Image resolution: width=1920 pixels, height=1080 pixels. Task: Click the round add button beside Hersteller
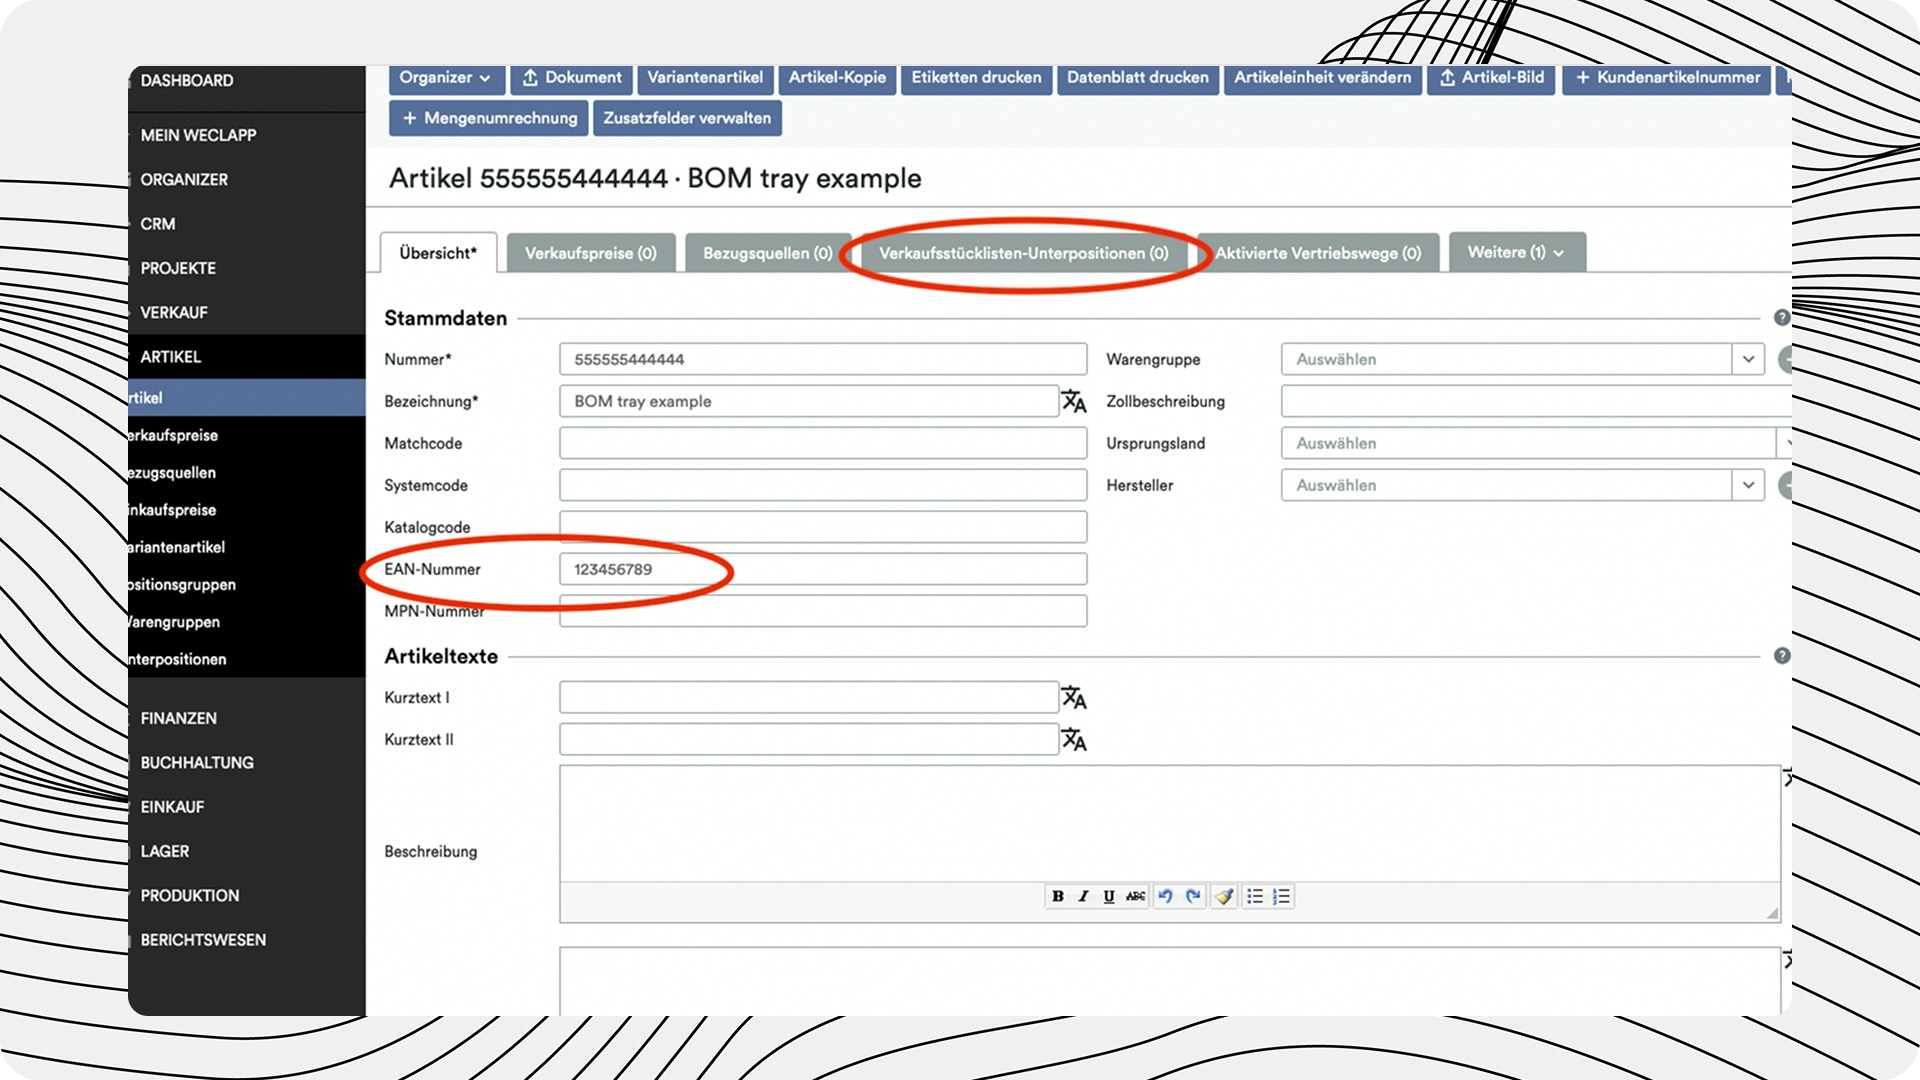pyautogui.click(x=1785, y=485)
